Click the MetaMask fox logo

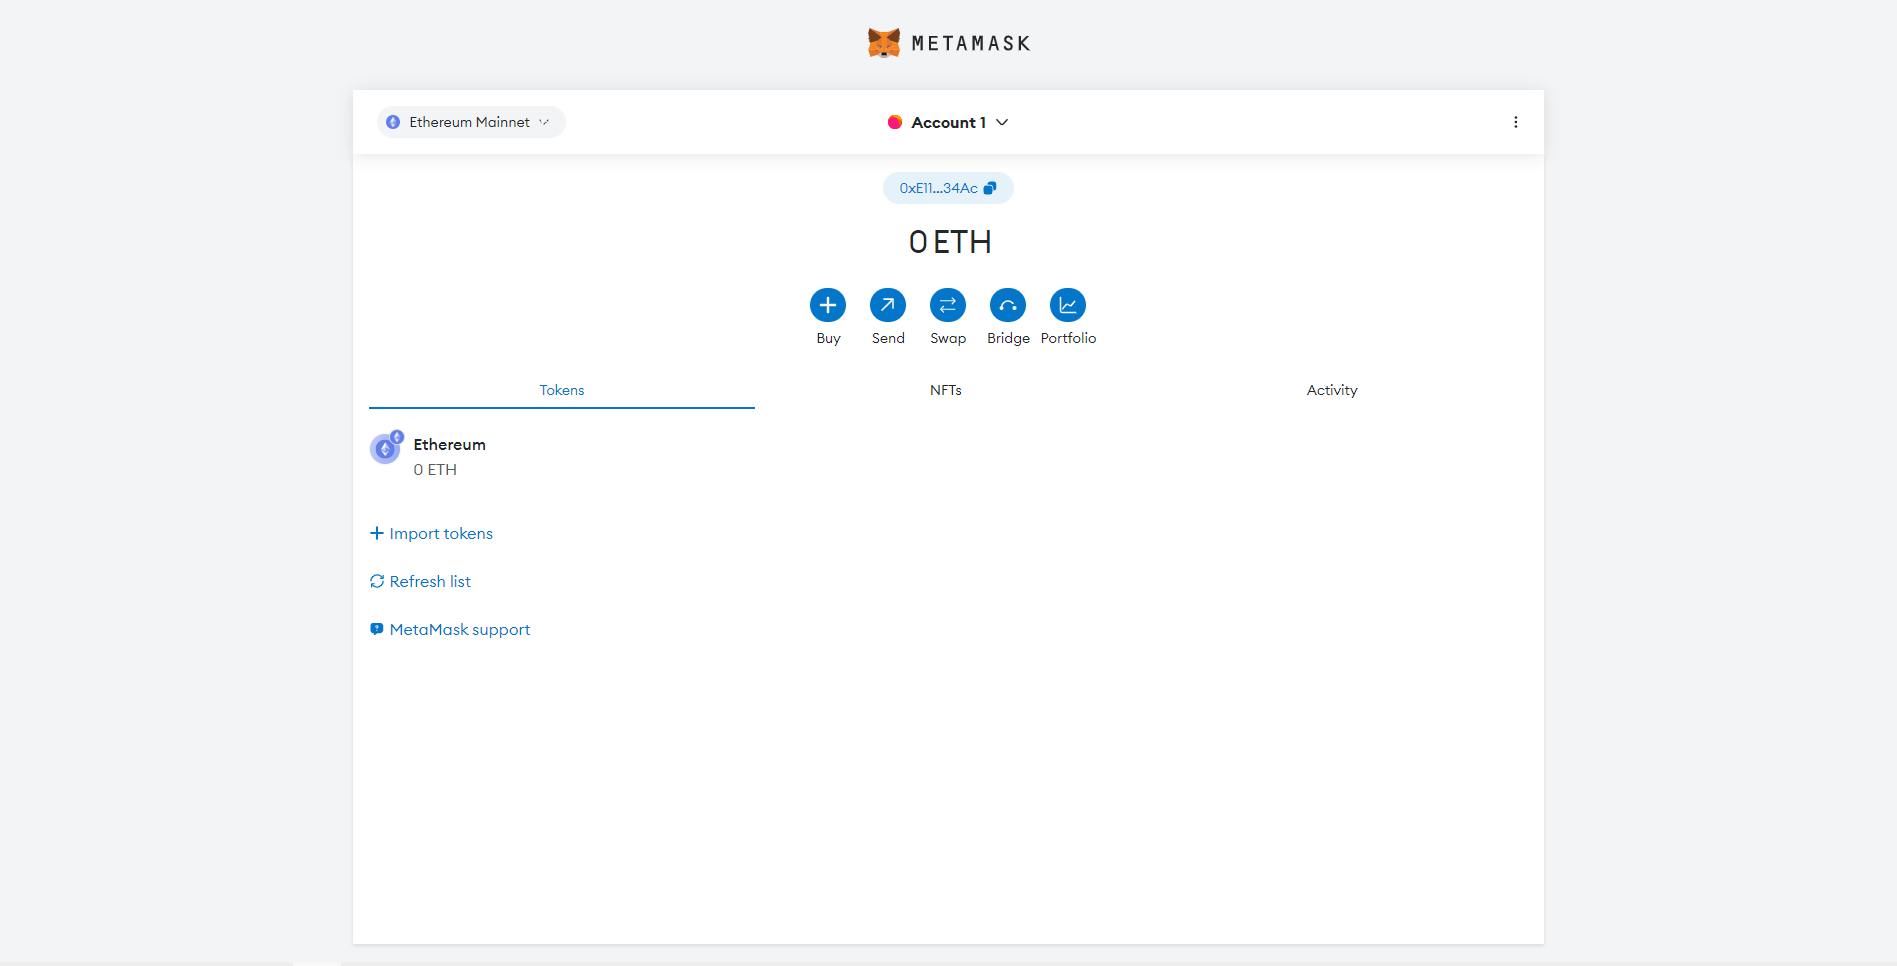click(884, 43)
